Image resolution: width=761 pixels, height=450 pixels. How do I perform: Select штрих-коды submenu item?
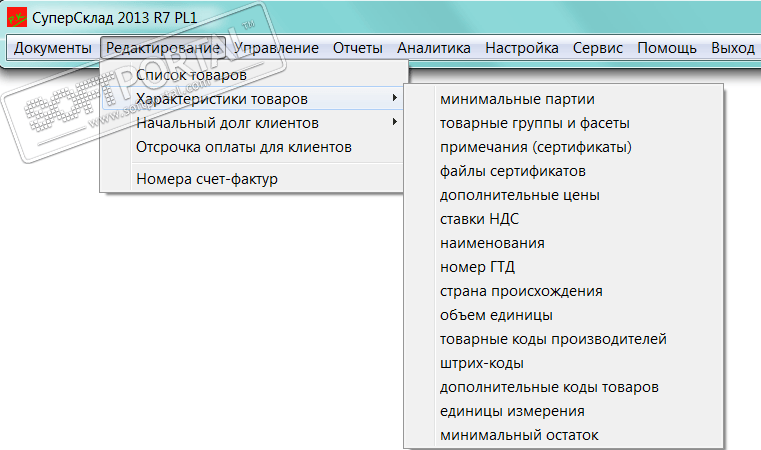pyautogui.click(x=481, y=363)
